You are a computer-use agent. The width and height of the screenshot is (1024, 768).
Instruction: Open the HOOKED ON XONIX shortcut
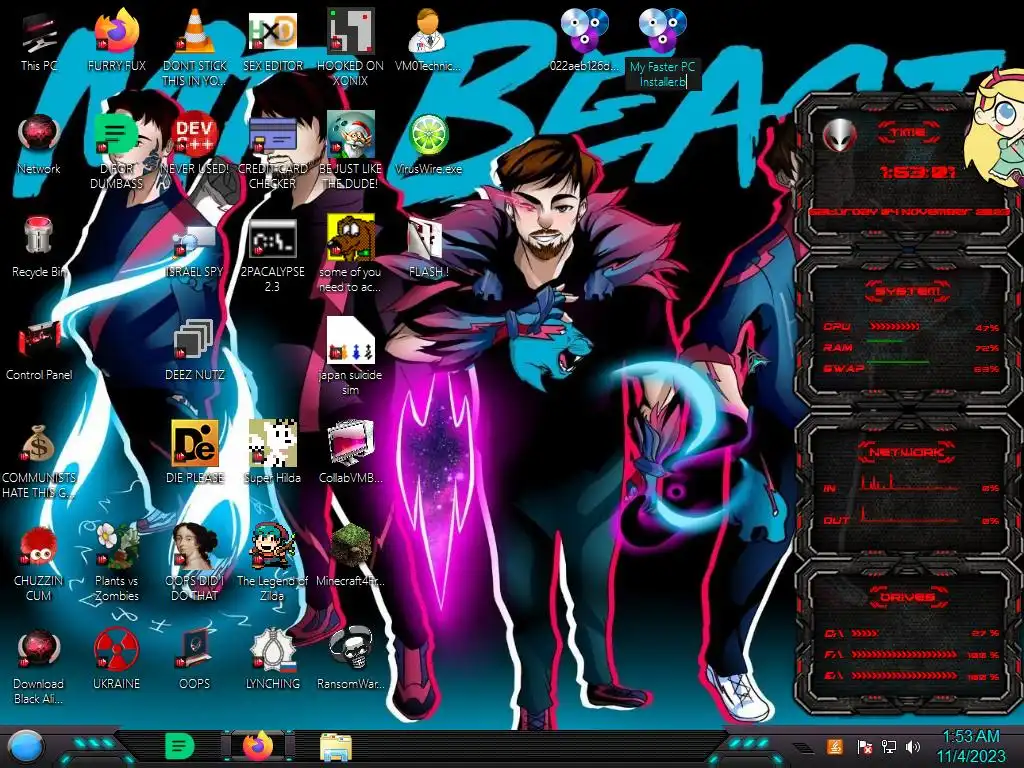coord(350,47)
